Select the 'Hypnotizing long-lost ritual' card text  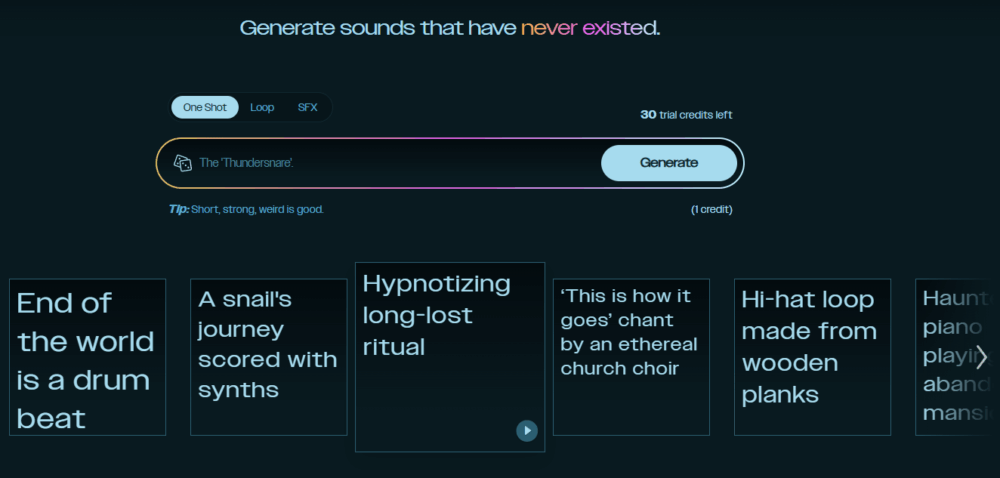pyautogui.click(x=436, y=315)
